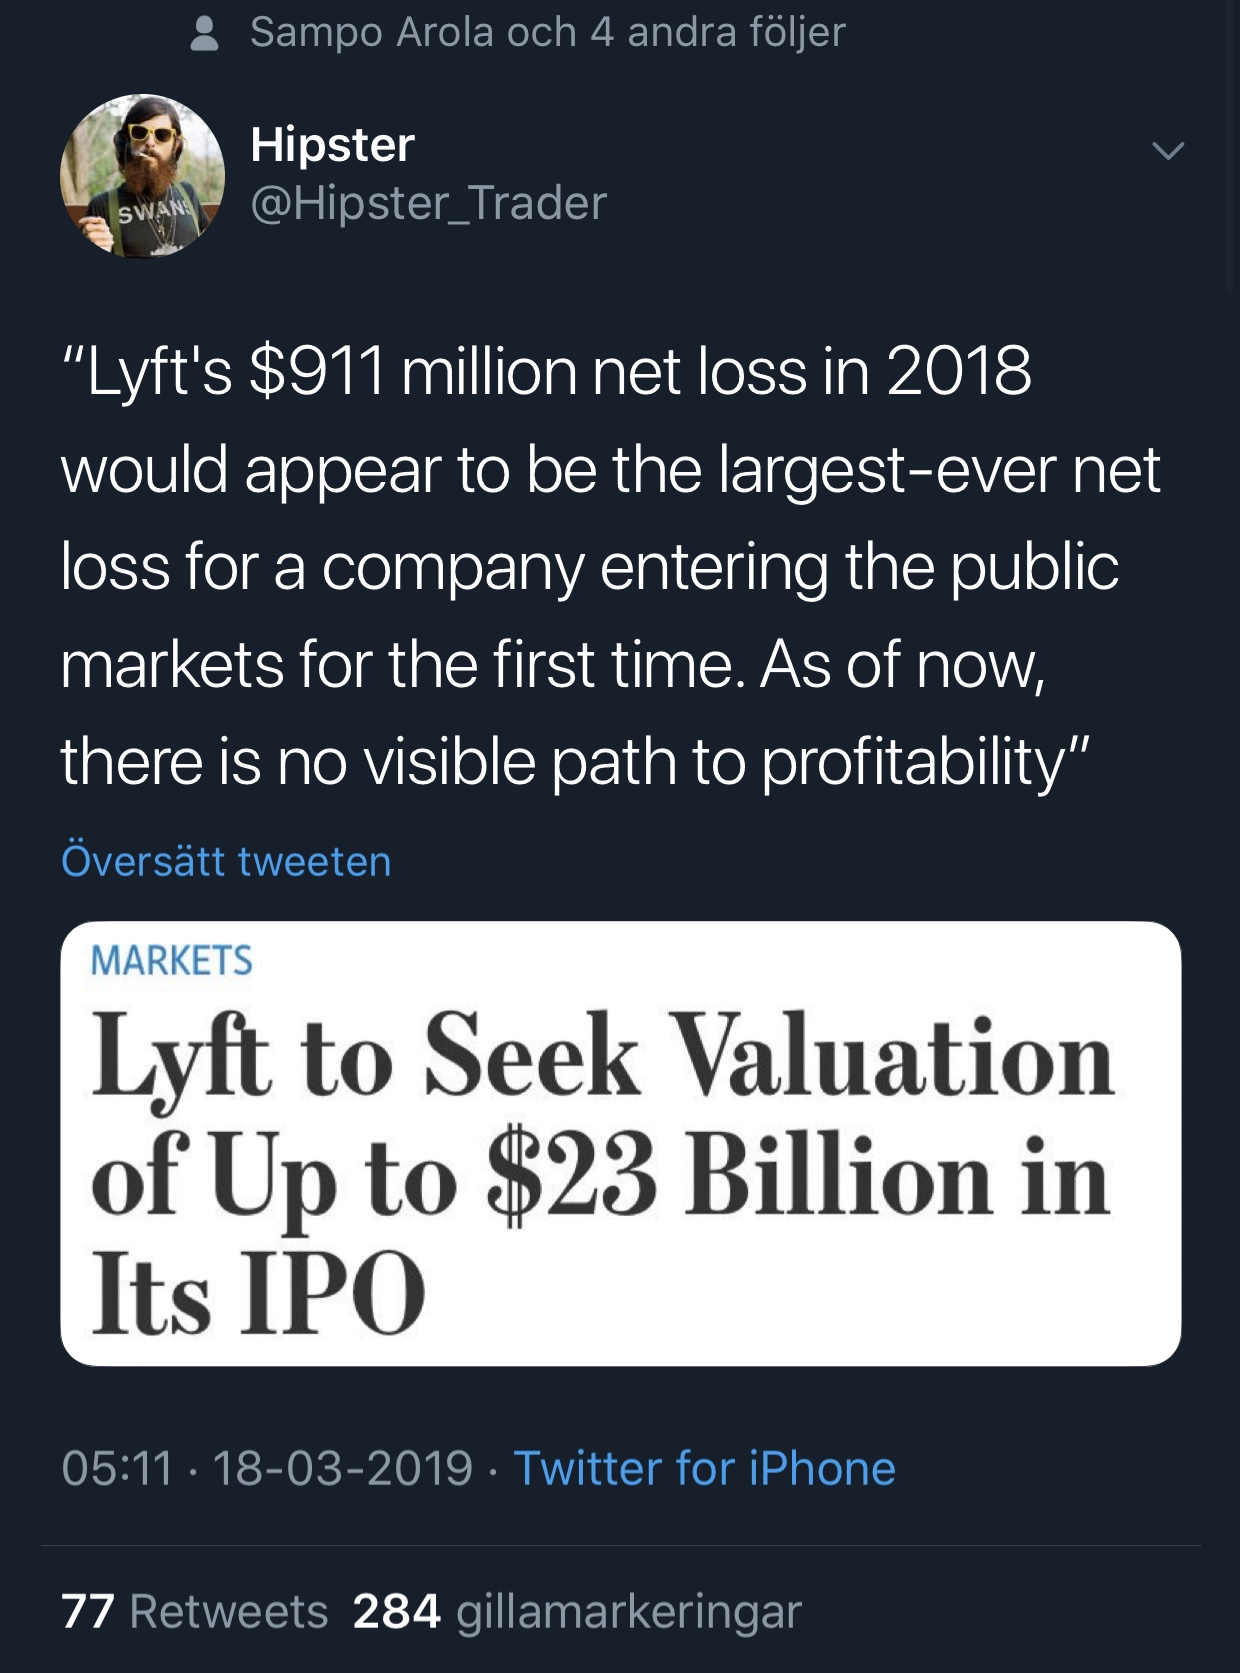
Task: Open Hipster's profile picture
Action: coord(142,176)
